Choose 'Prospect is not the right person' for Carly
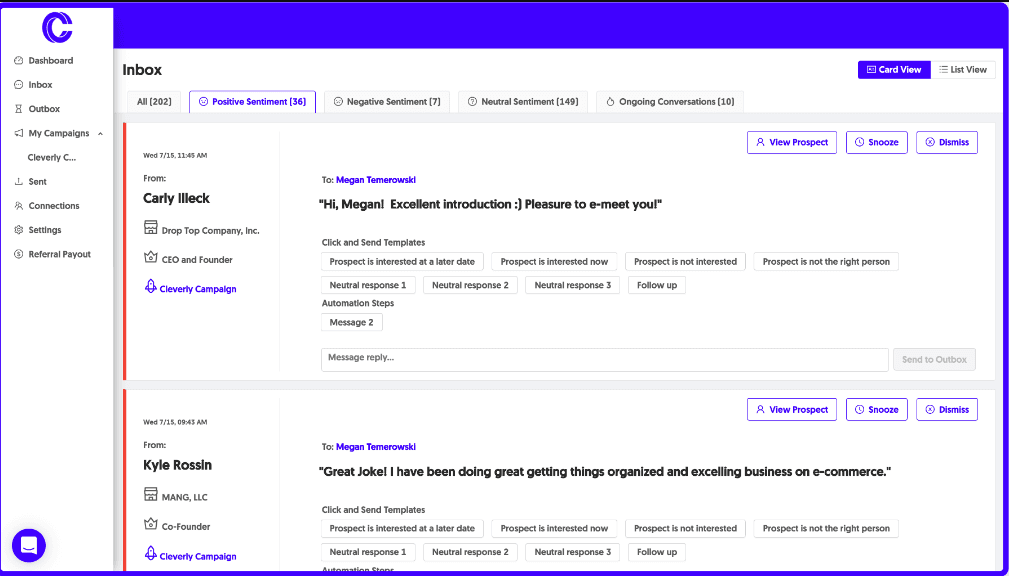This screenshot has height=576, width=1009. click(x=826, y=261)
